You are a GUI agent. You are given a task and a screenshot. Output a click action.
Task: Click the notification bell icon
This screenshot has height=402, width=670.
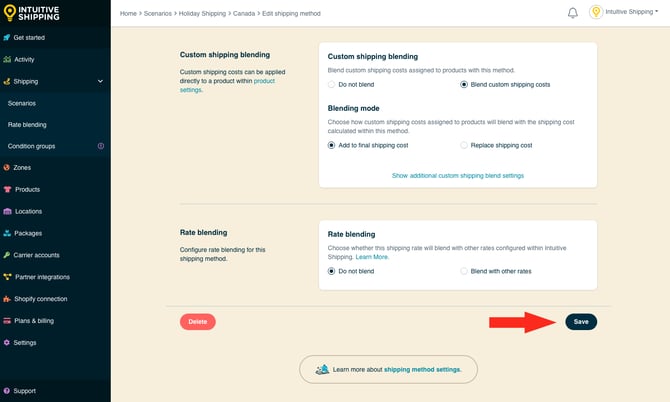click(x=573, y=13)
